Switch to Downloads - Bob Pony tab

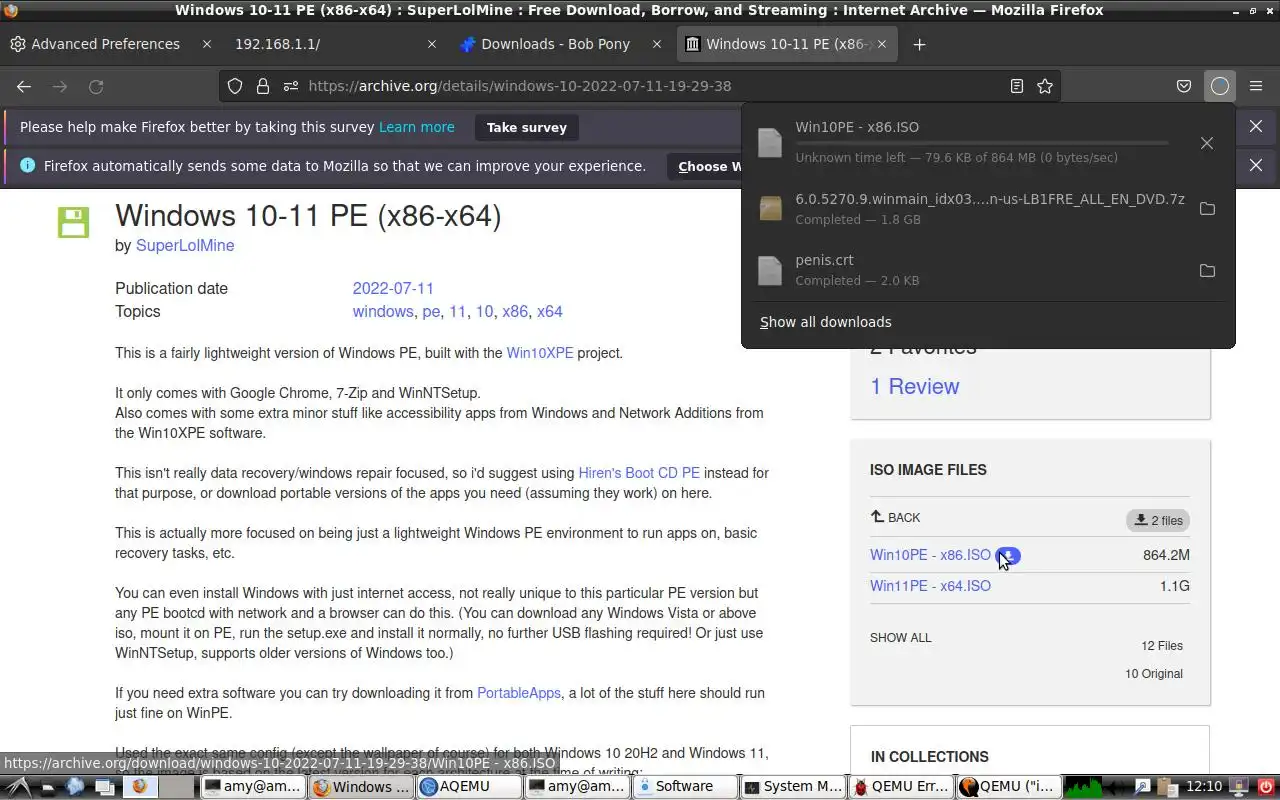[556, 44]
